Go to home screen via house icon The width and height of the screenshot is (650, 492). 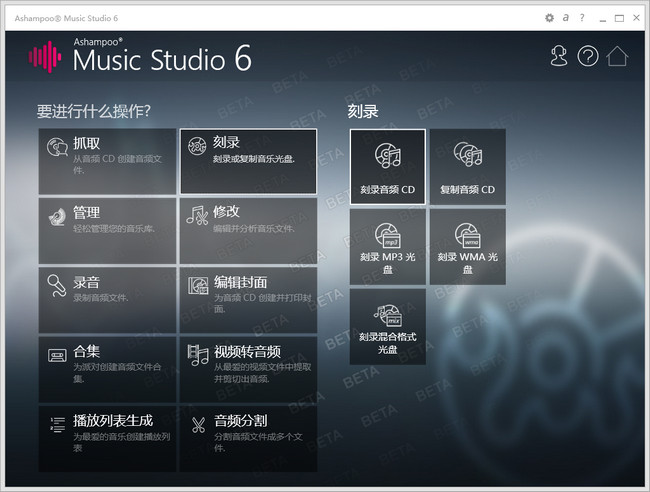(x=617, y=56)
